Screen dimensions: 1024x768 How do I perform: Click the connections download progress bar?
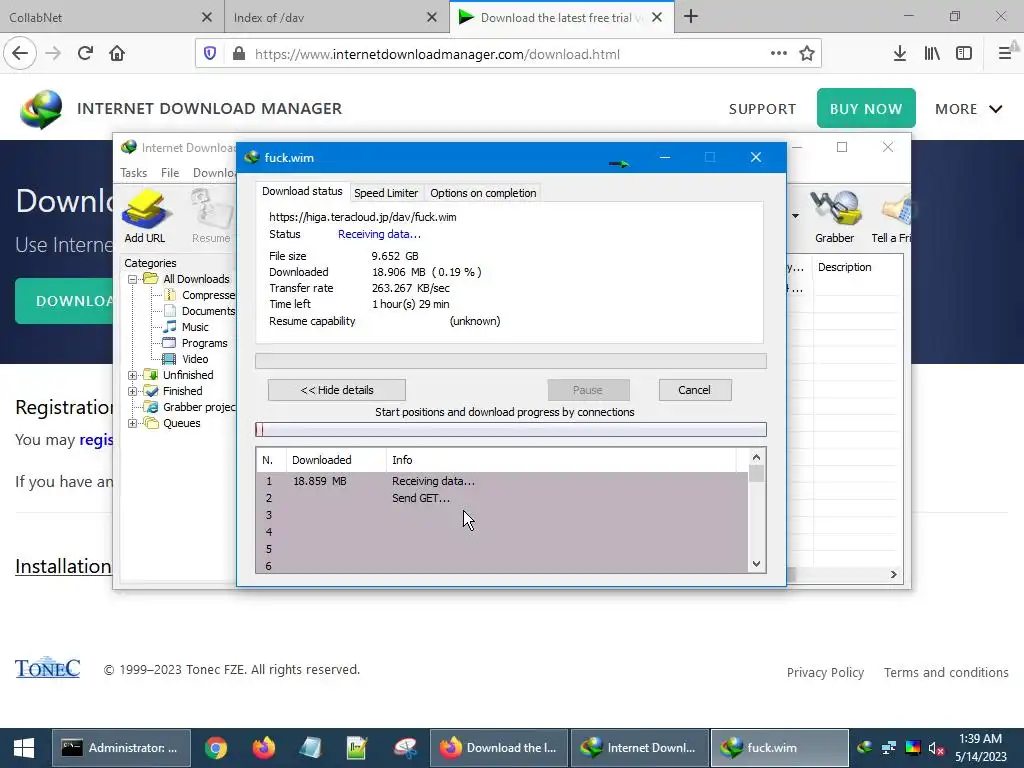pyautogui.click(x=511, y=429)
